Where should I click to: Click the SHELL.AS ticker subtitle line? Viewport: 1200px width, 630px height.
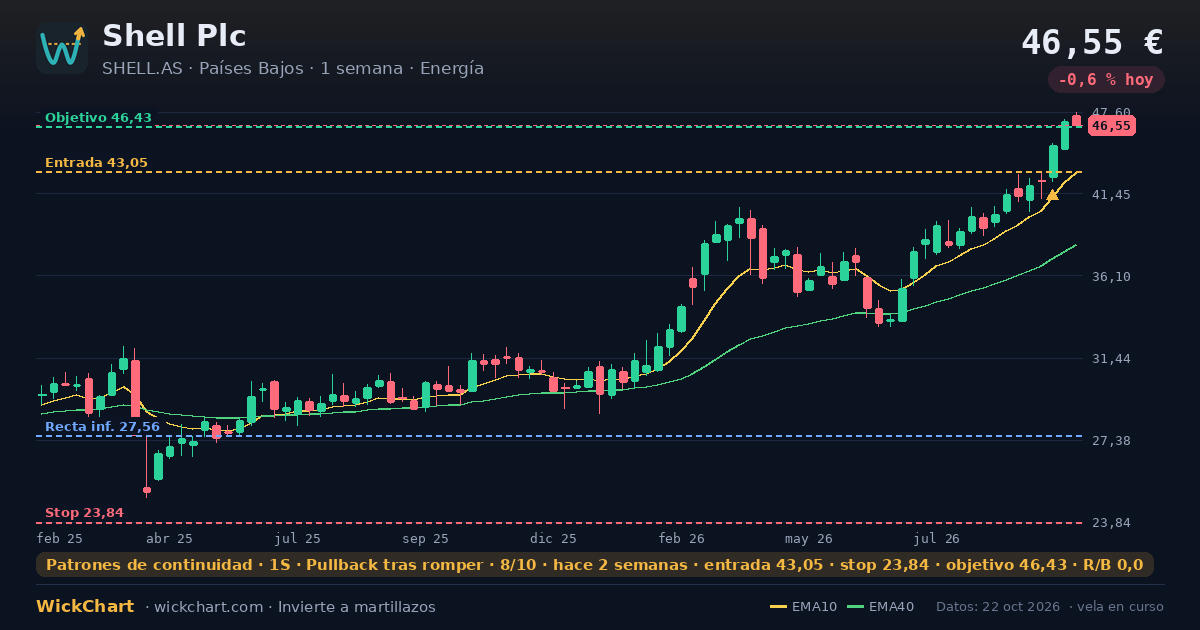coord(293,69)
